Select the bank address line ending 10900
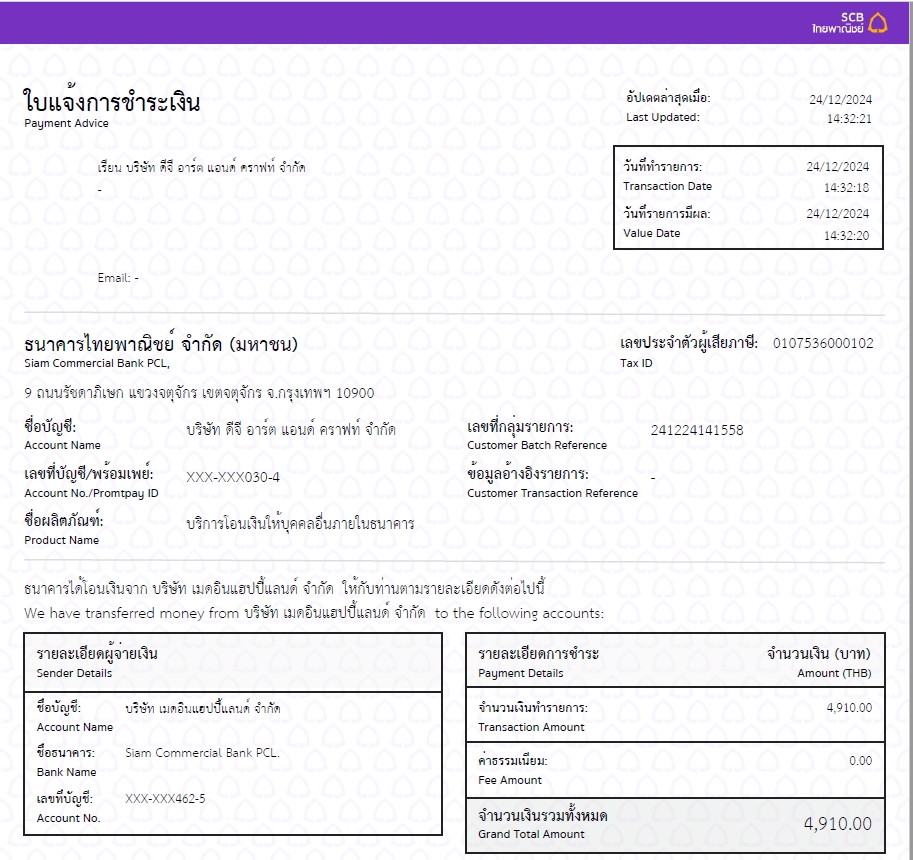 [x=199, y=393]
